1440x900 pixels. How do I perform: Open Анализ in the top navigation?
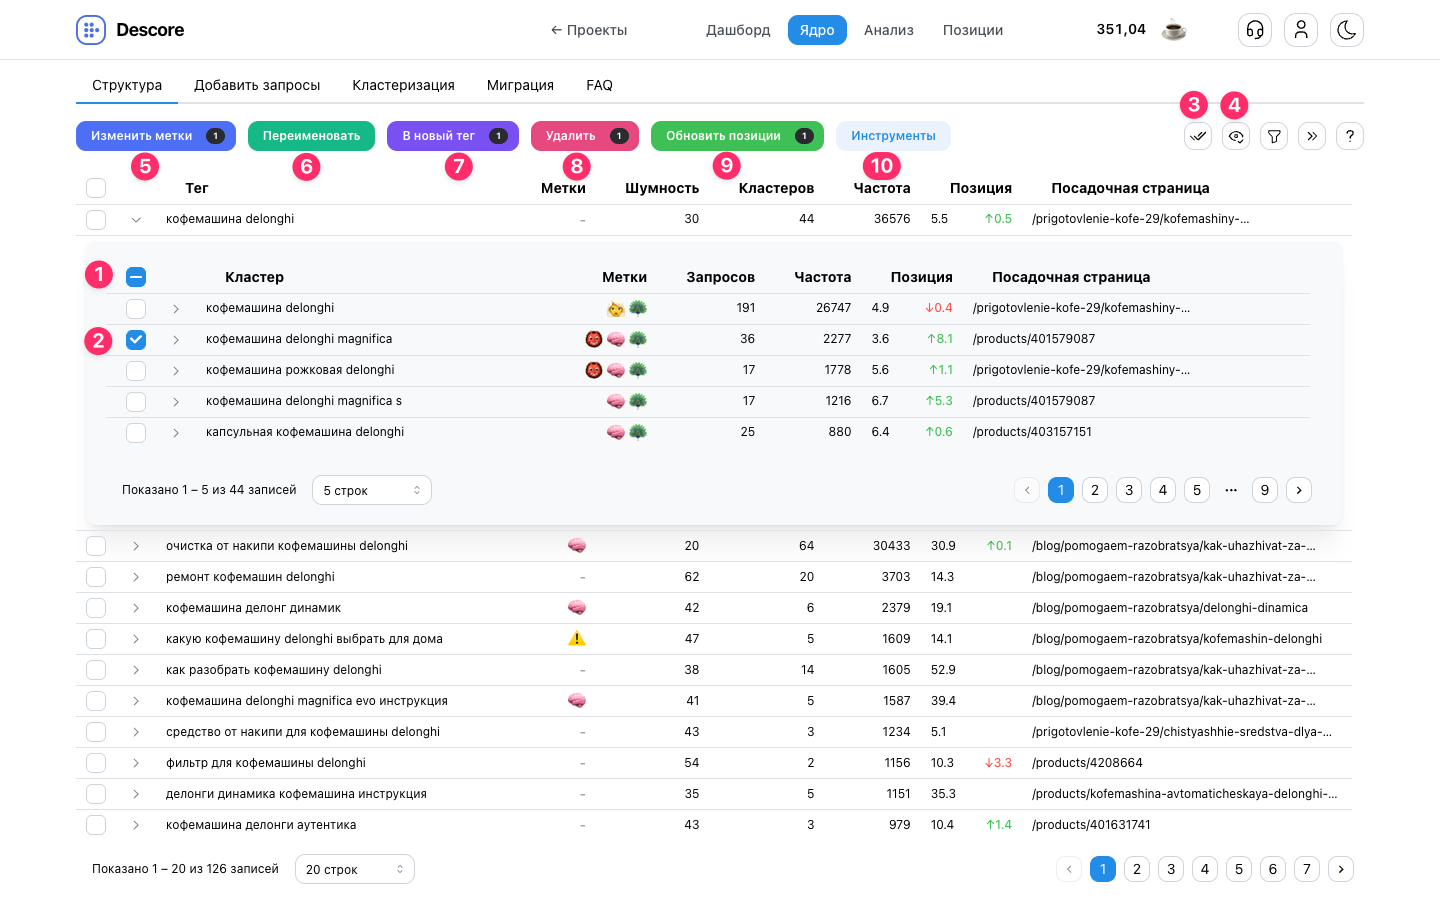coord(889,30)
